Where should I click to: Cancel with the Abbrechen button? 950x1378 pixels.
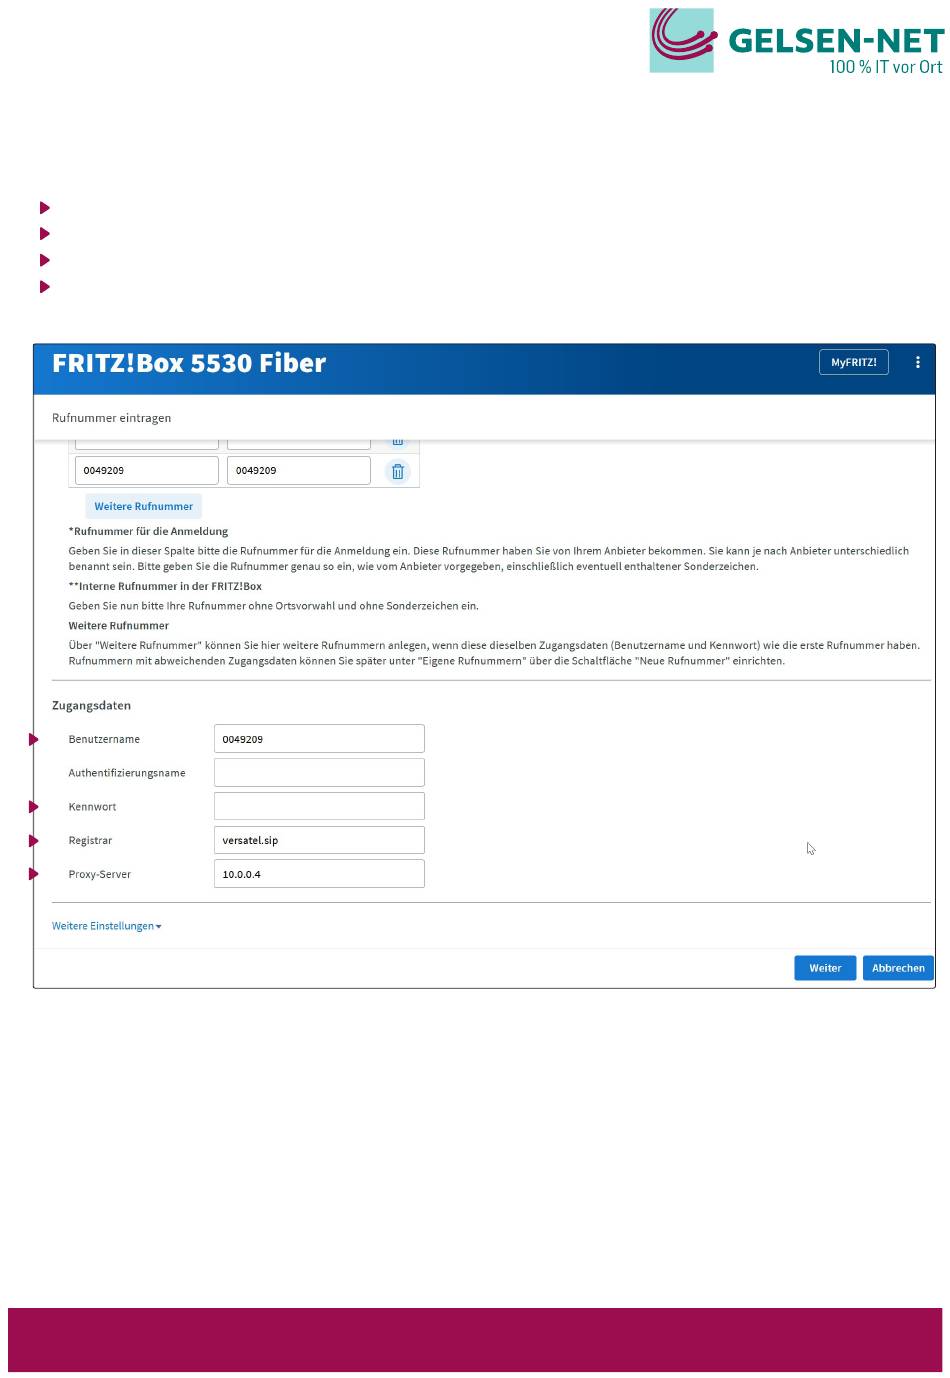pos(898,968)
